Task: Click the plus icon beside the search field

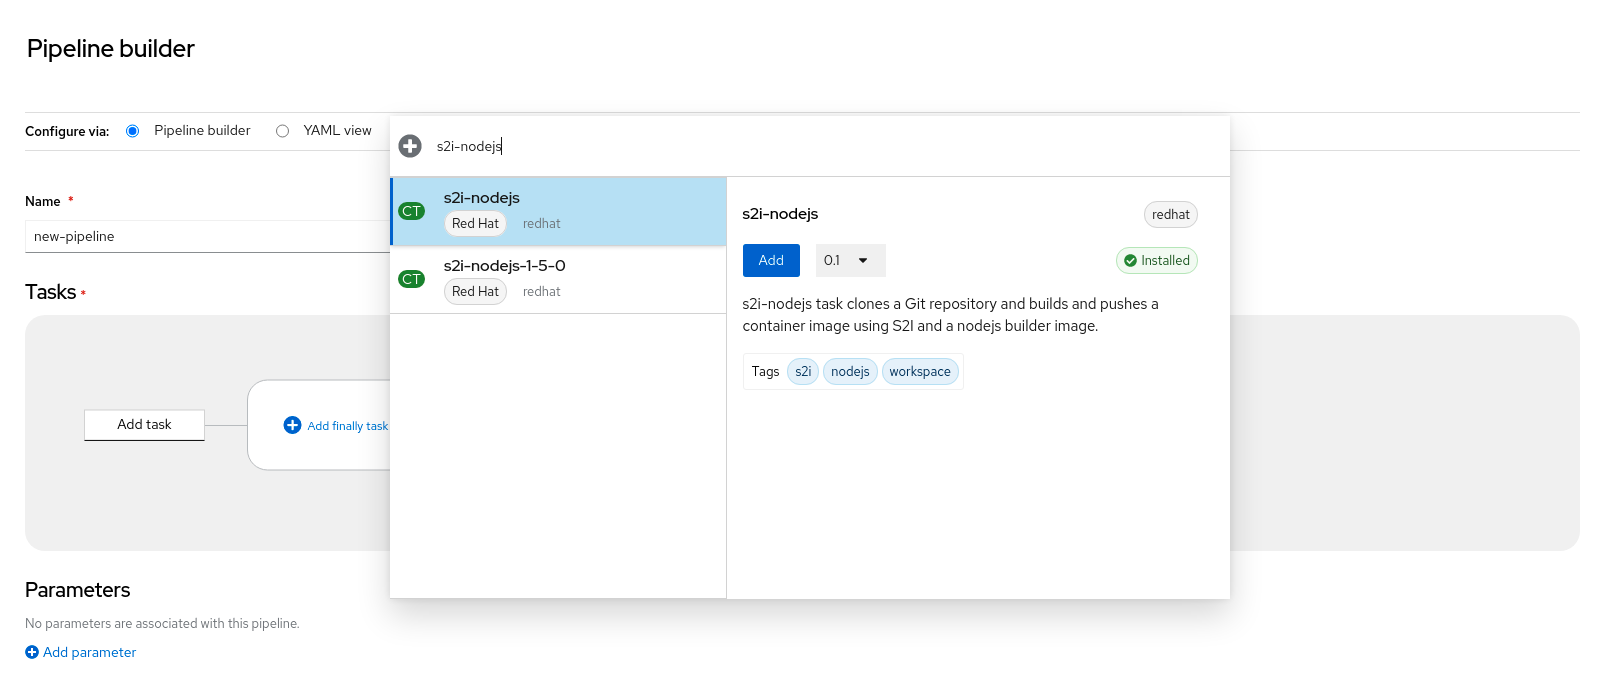Action: 410,146
